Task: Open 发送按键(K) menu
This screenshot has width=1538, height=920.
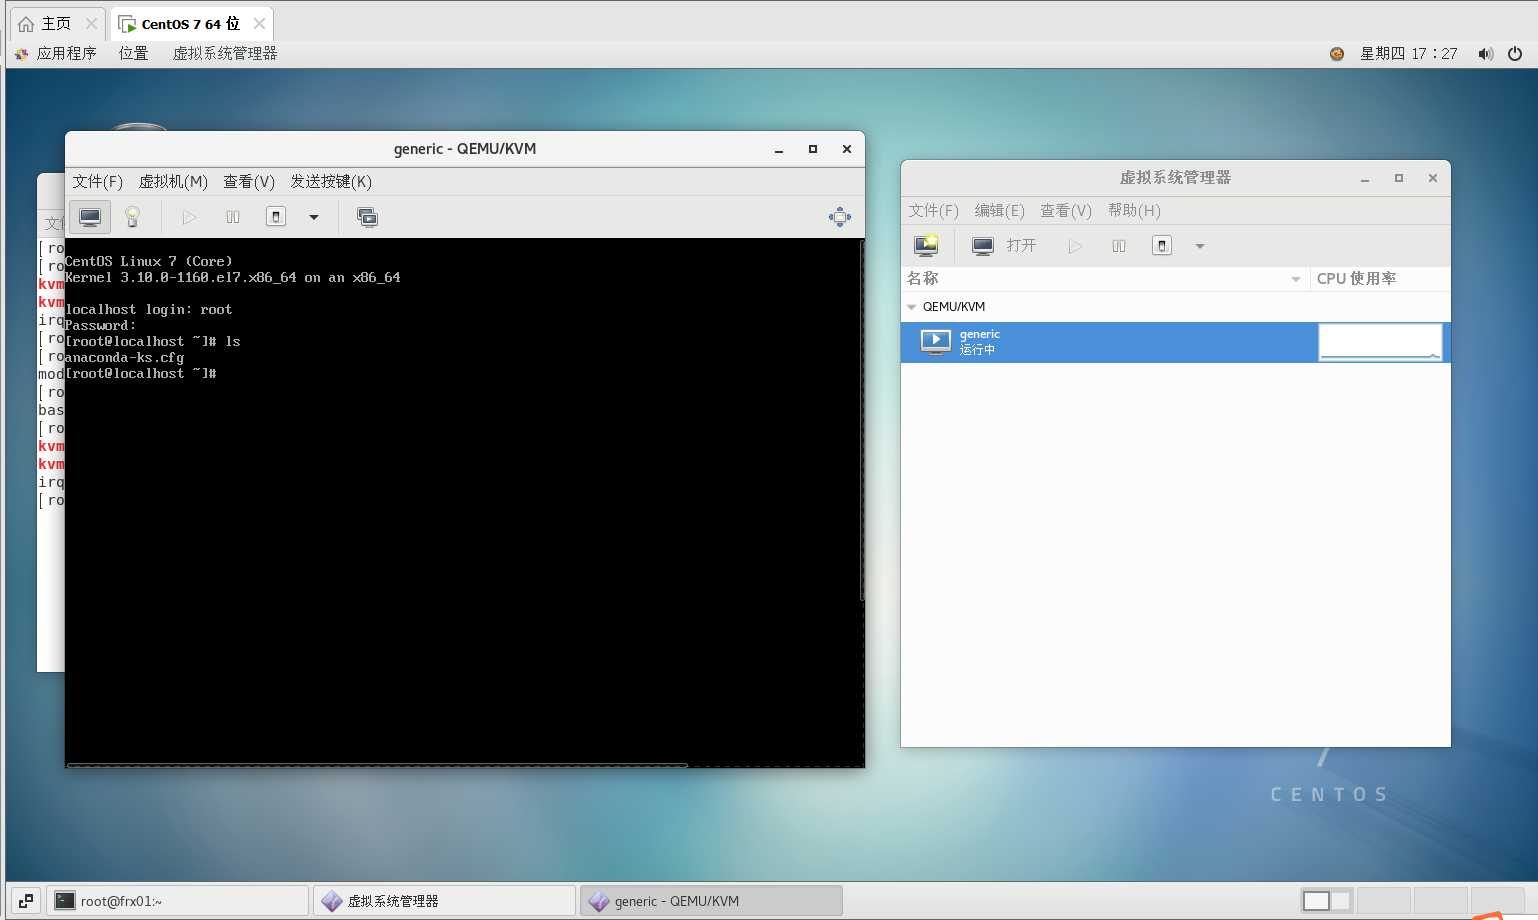Action: coord(331,181)
